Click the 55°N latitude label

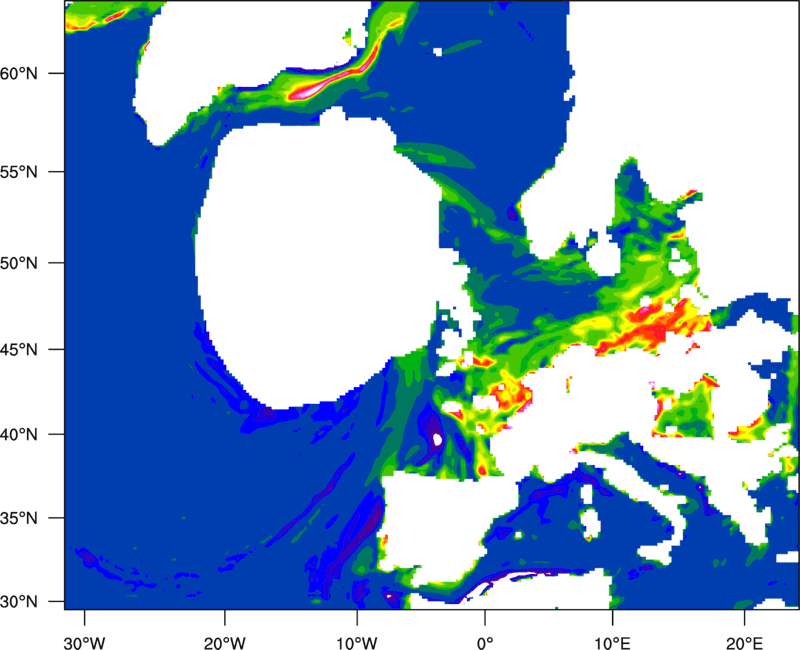(19, 172)
